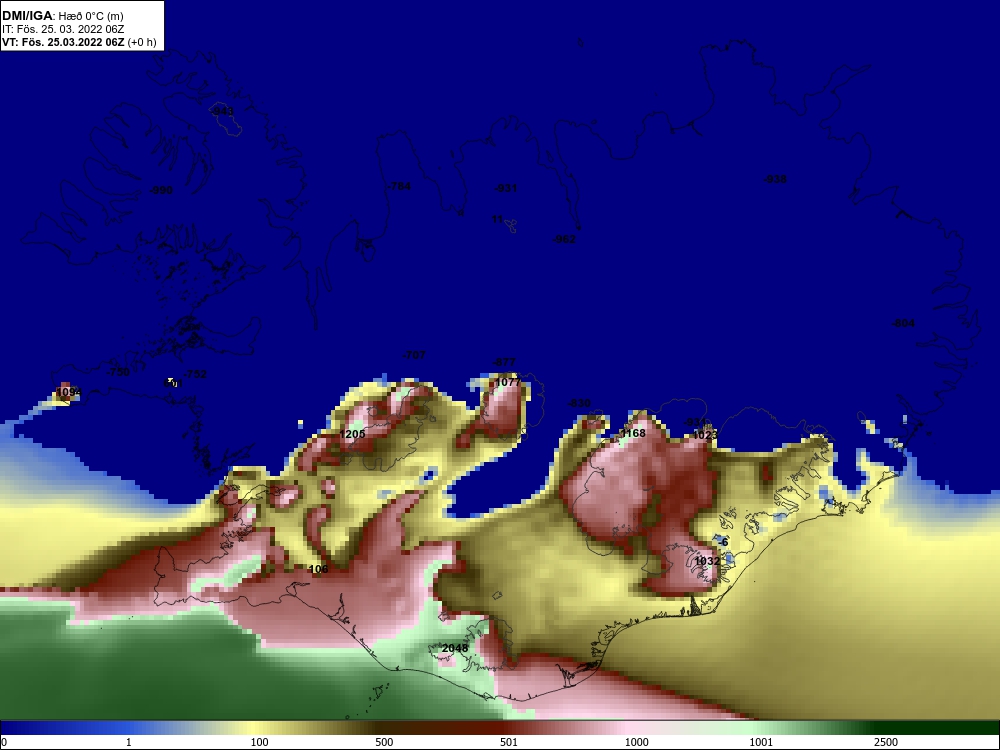Screen dimensions: 1000x750
Task: Click the 100 label on the color scale
Action: (260, 742)
